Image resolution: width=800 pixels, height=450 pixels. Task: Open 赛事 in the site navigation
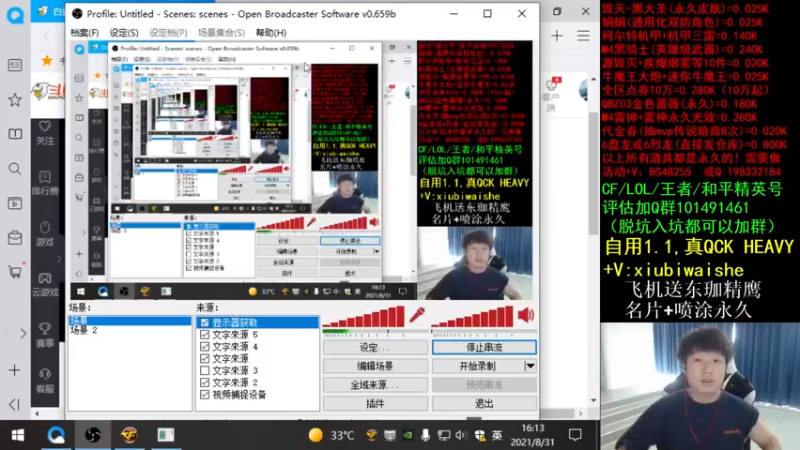[45, 335]
